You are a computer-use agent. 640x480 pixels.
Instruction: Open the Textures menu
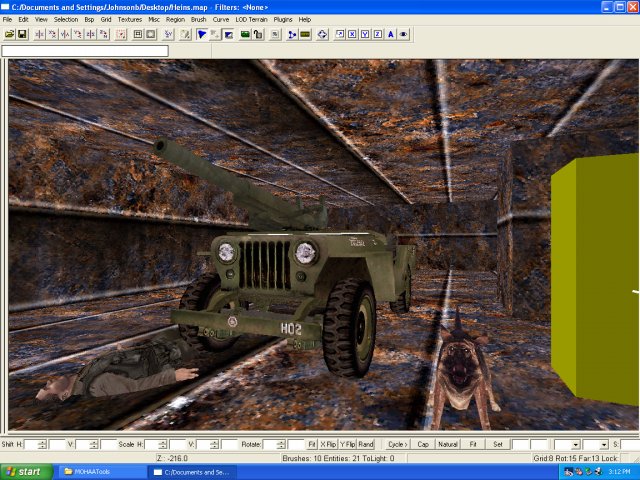130,19
